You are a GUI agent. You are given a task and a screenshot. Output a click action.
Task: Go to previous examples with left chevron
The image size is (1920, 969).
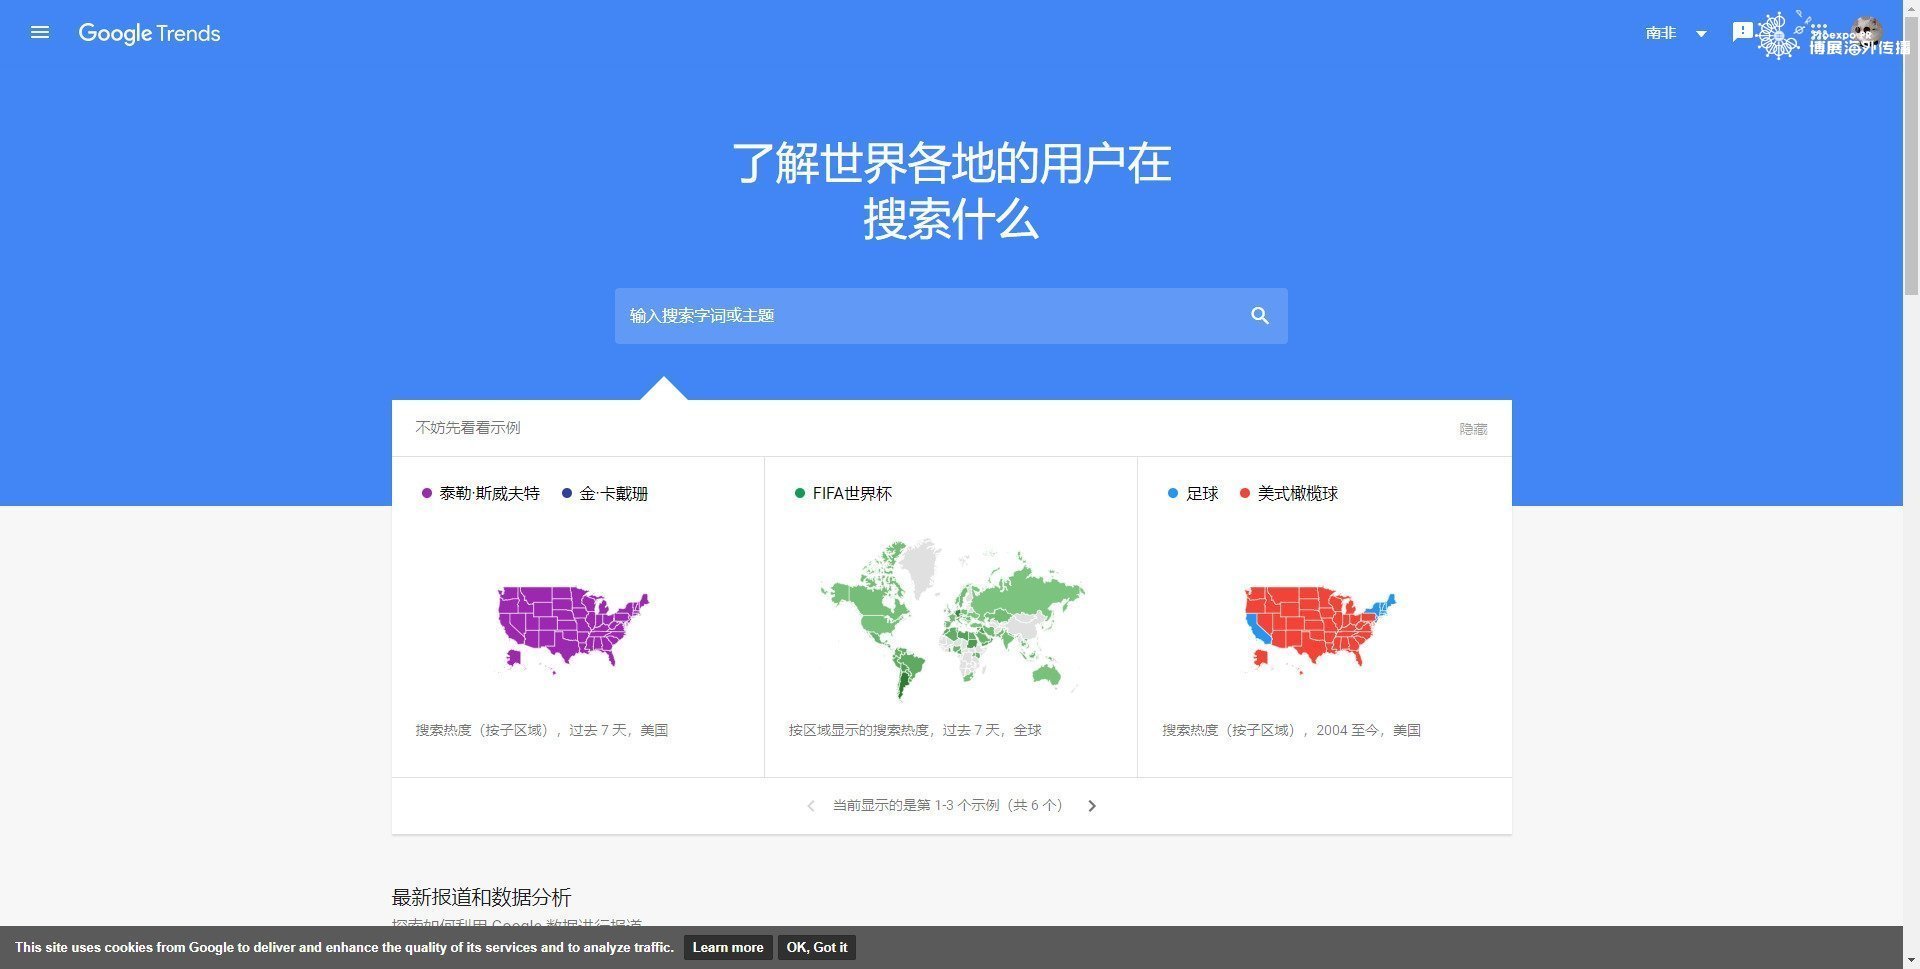[811, 806]
